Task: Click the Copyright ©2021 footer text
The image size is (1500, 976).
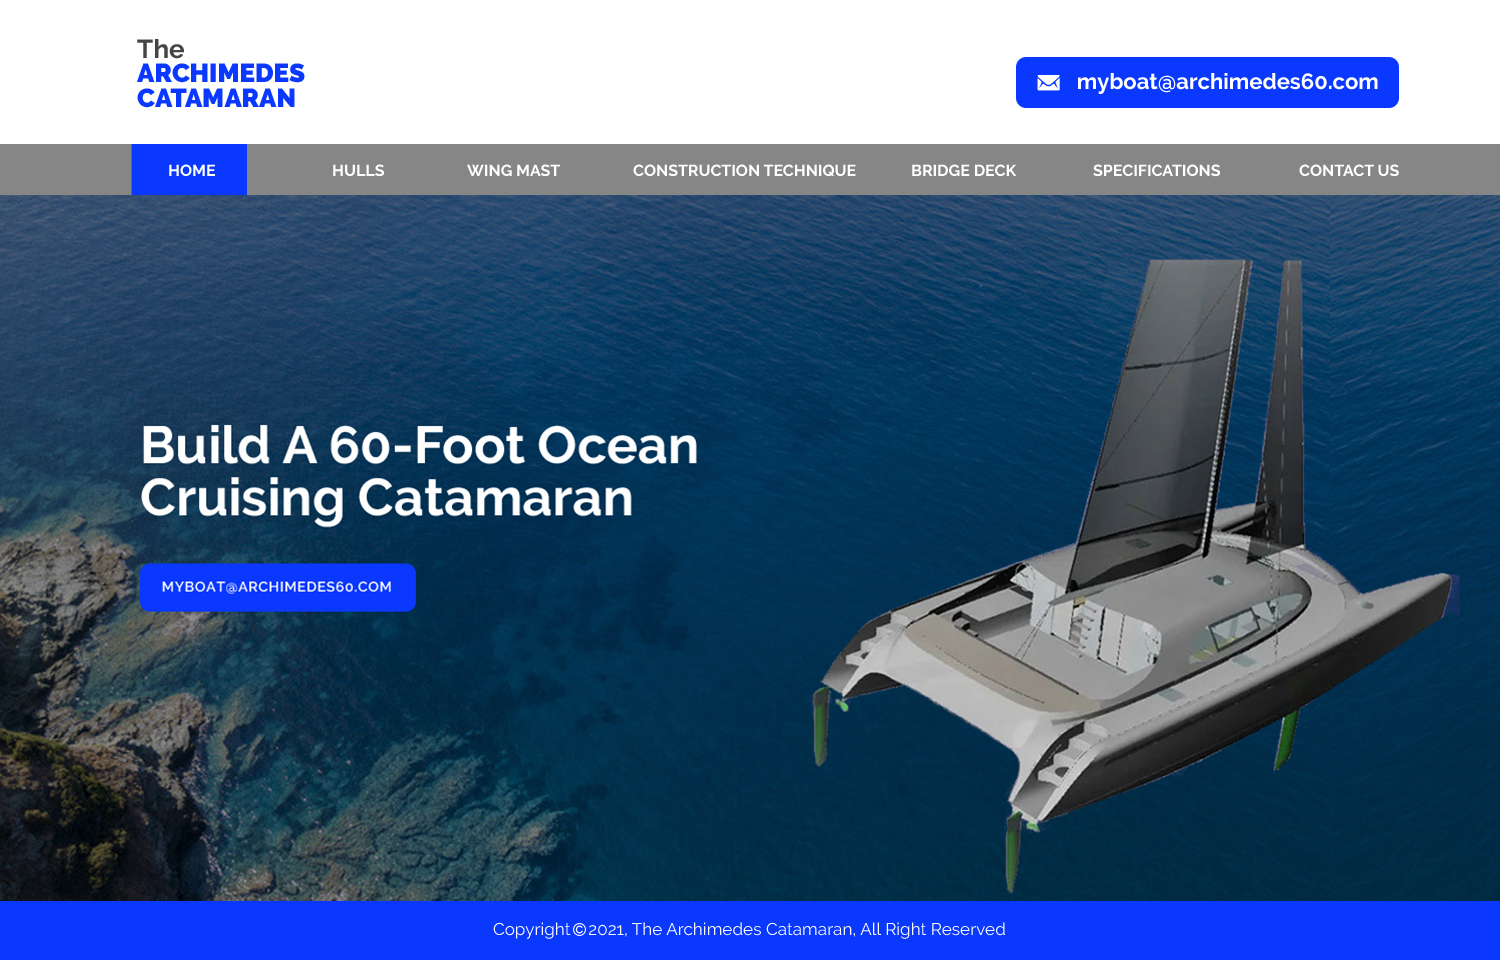Action: click(x=558, y=929)
